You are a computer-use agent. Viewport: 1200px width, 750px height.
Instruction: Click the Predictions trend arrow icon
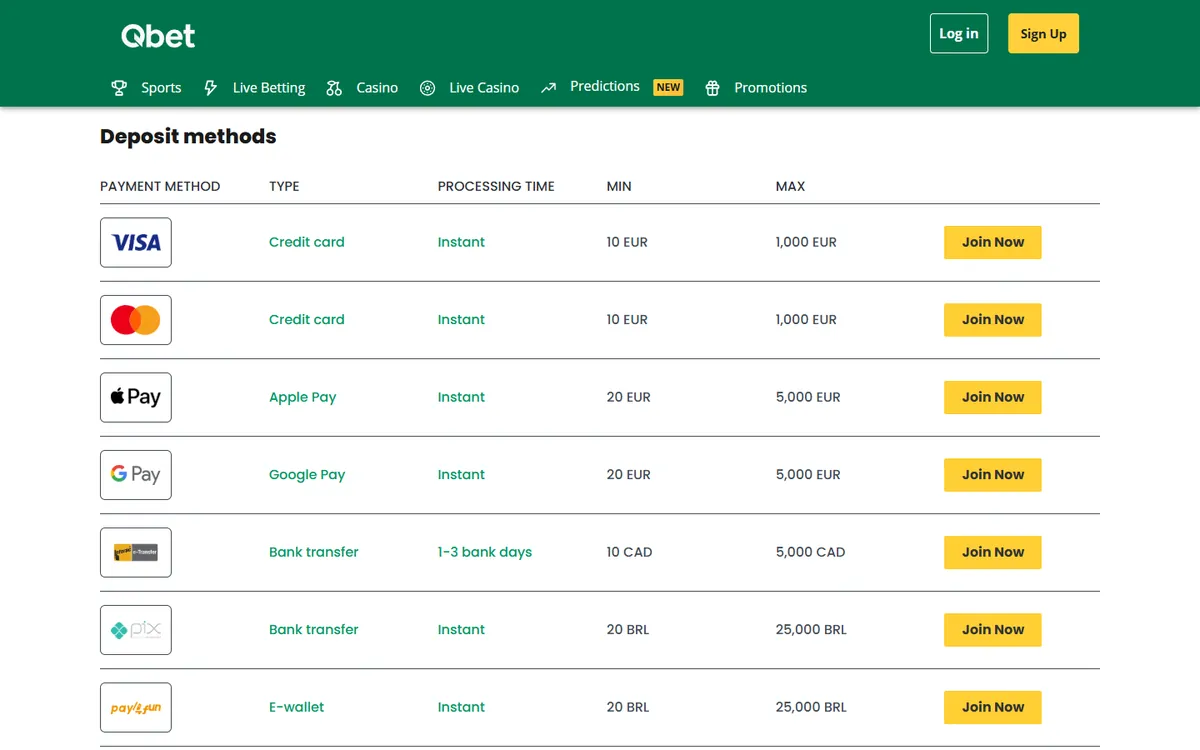coord(548,88)
